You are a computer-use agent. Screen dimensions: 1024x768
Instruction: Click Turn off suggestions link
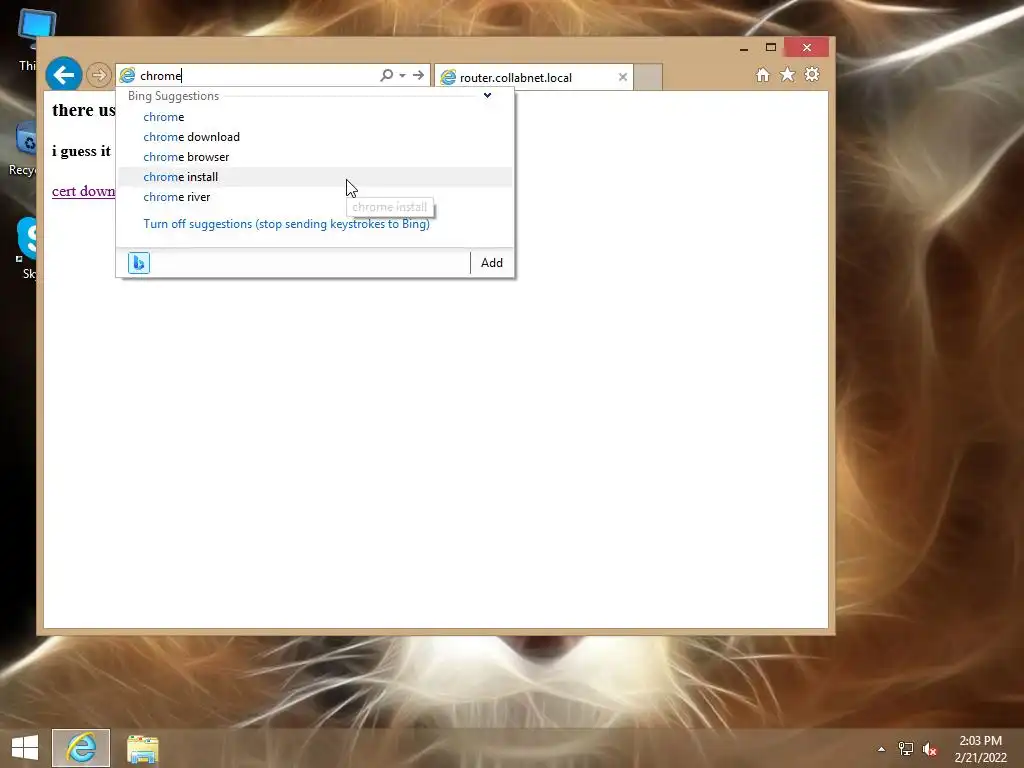pyautogui.click(x=287, y=224)
